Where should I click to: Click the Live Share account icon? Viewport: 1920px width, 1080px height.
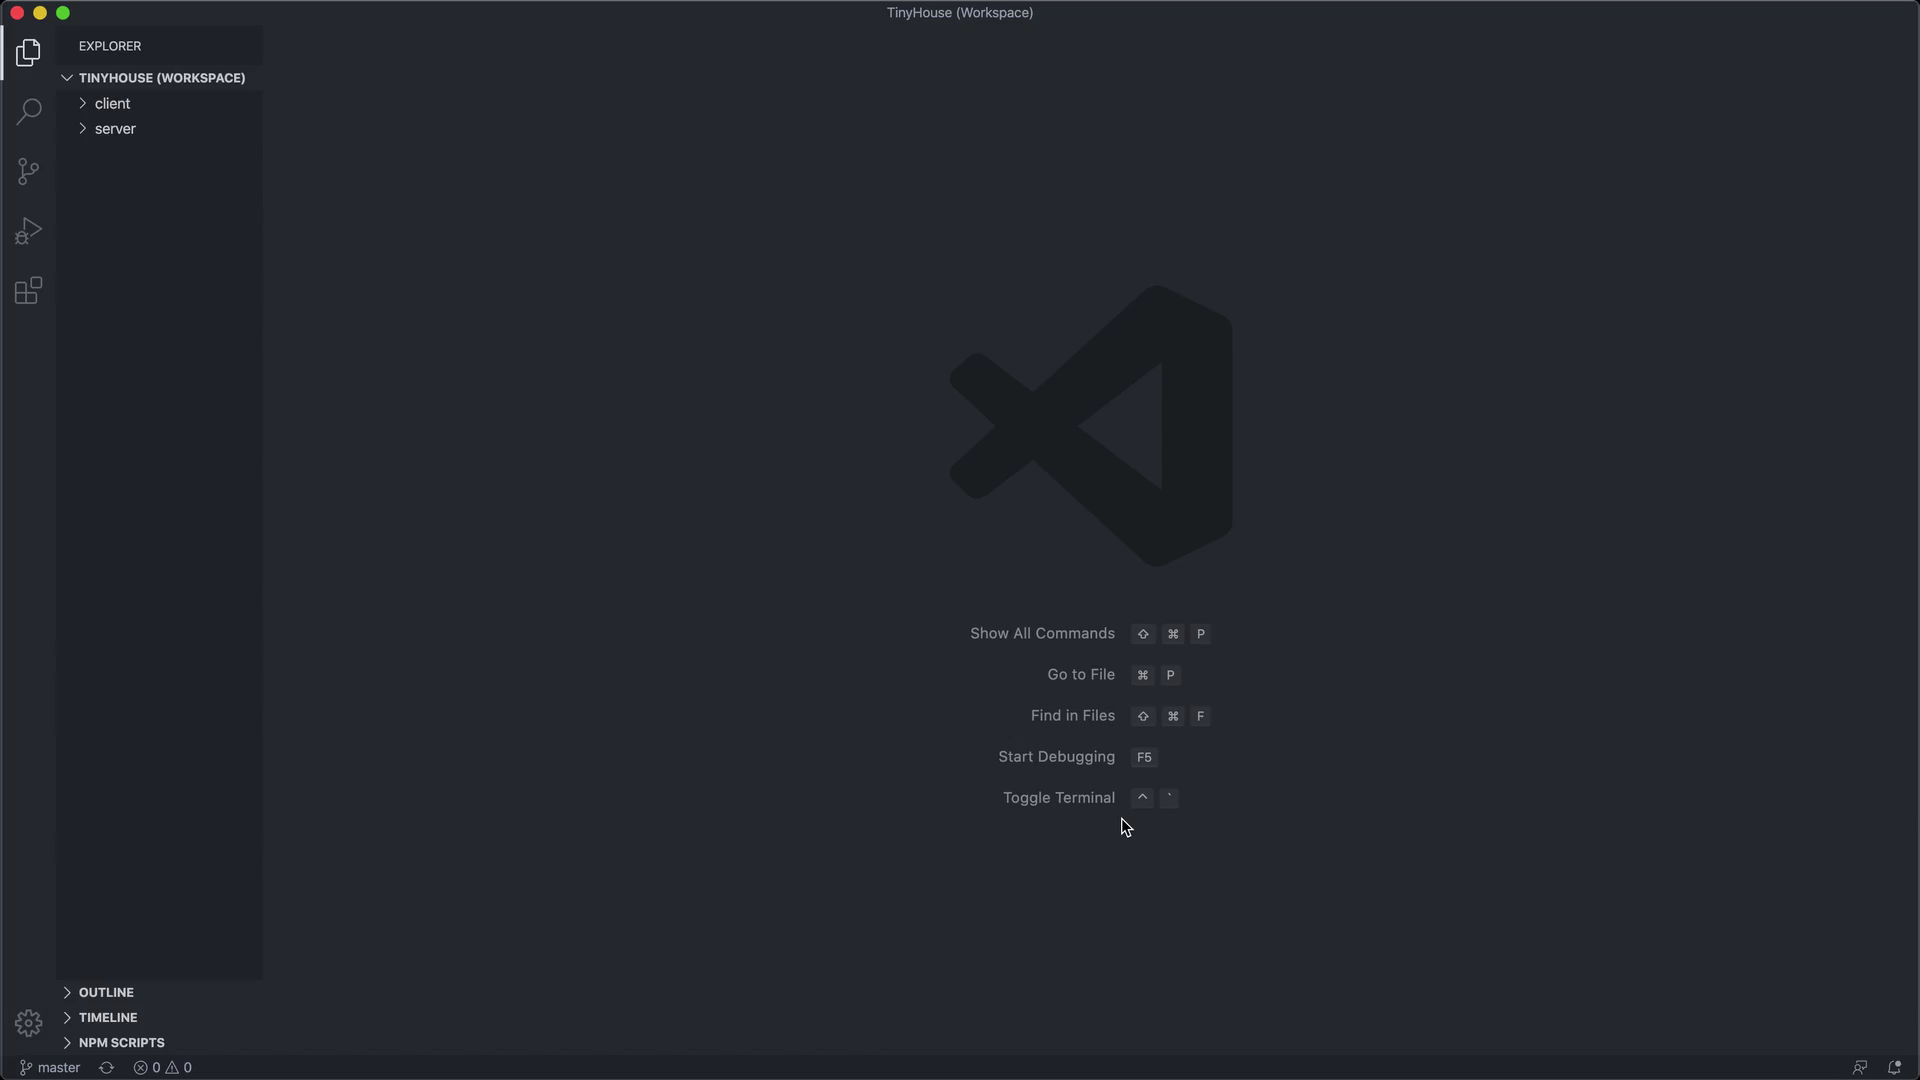pos(1862,1067)
